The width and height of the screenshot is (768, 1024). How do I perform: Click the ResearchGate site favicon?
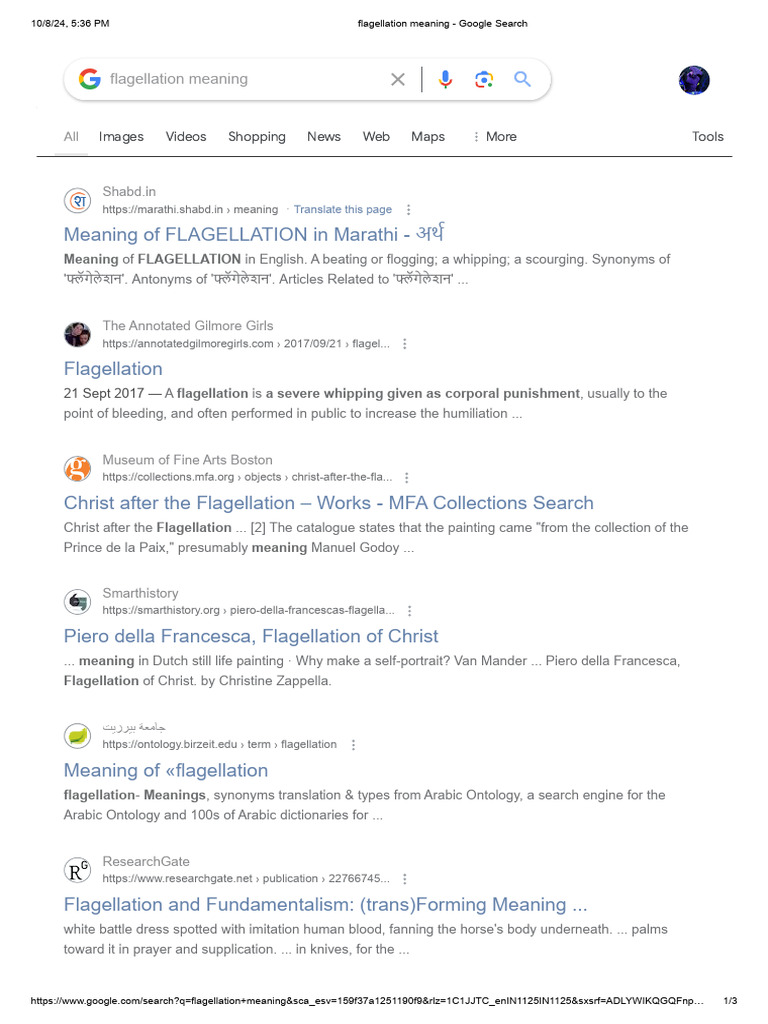click(x=77, y=870)
